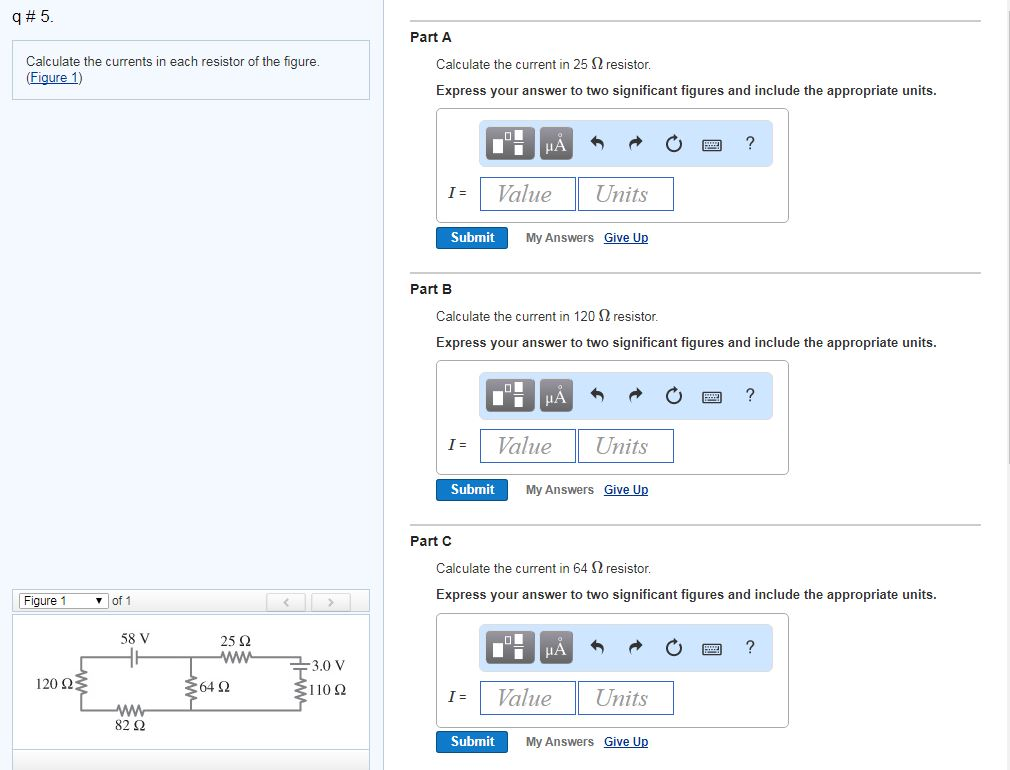Viewport: 1010px width, 770px height.
Task: Open the Figure 1 link in the question
Action: coord(54,77)
